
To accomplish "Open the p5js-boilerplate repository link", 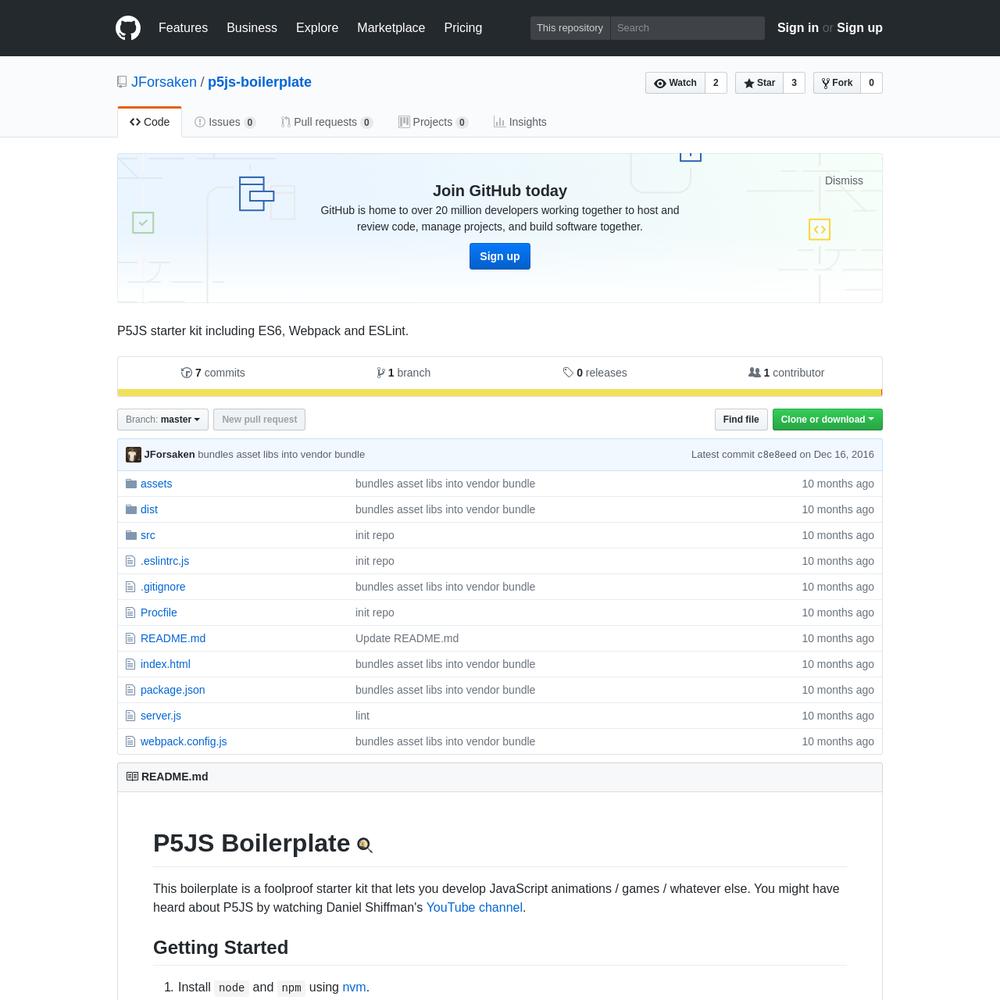I will [x=260, y=82].
